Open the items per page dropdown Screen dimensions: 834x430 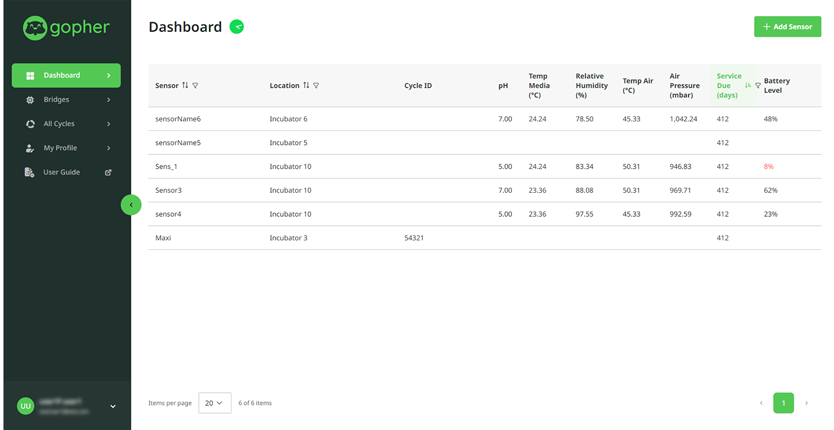(215, 403)
